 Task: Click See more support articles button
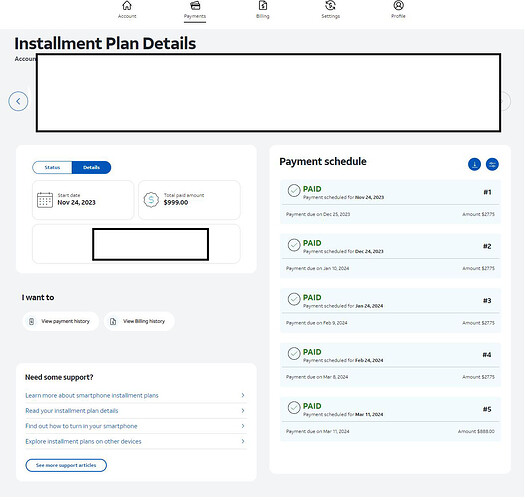[x=66, y=465]
